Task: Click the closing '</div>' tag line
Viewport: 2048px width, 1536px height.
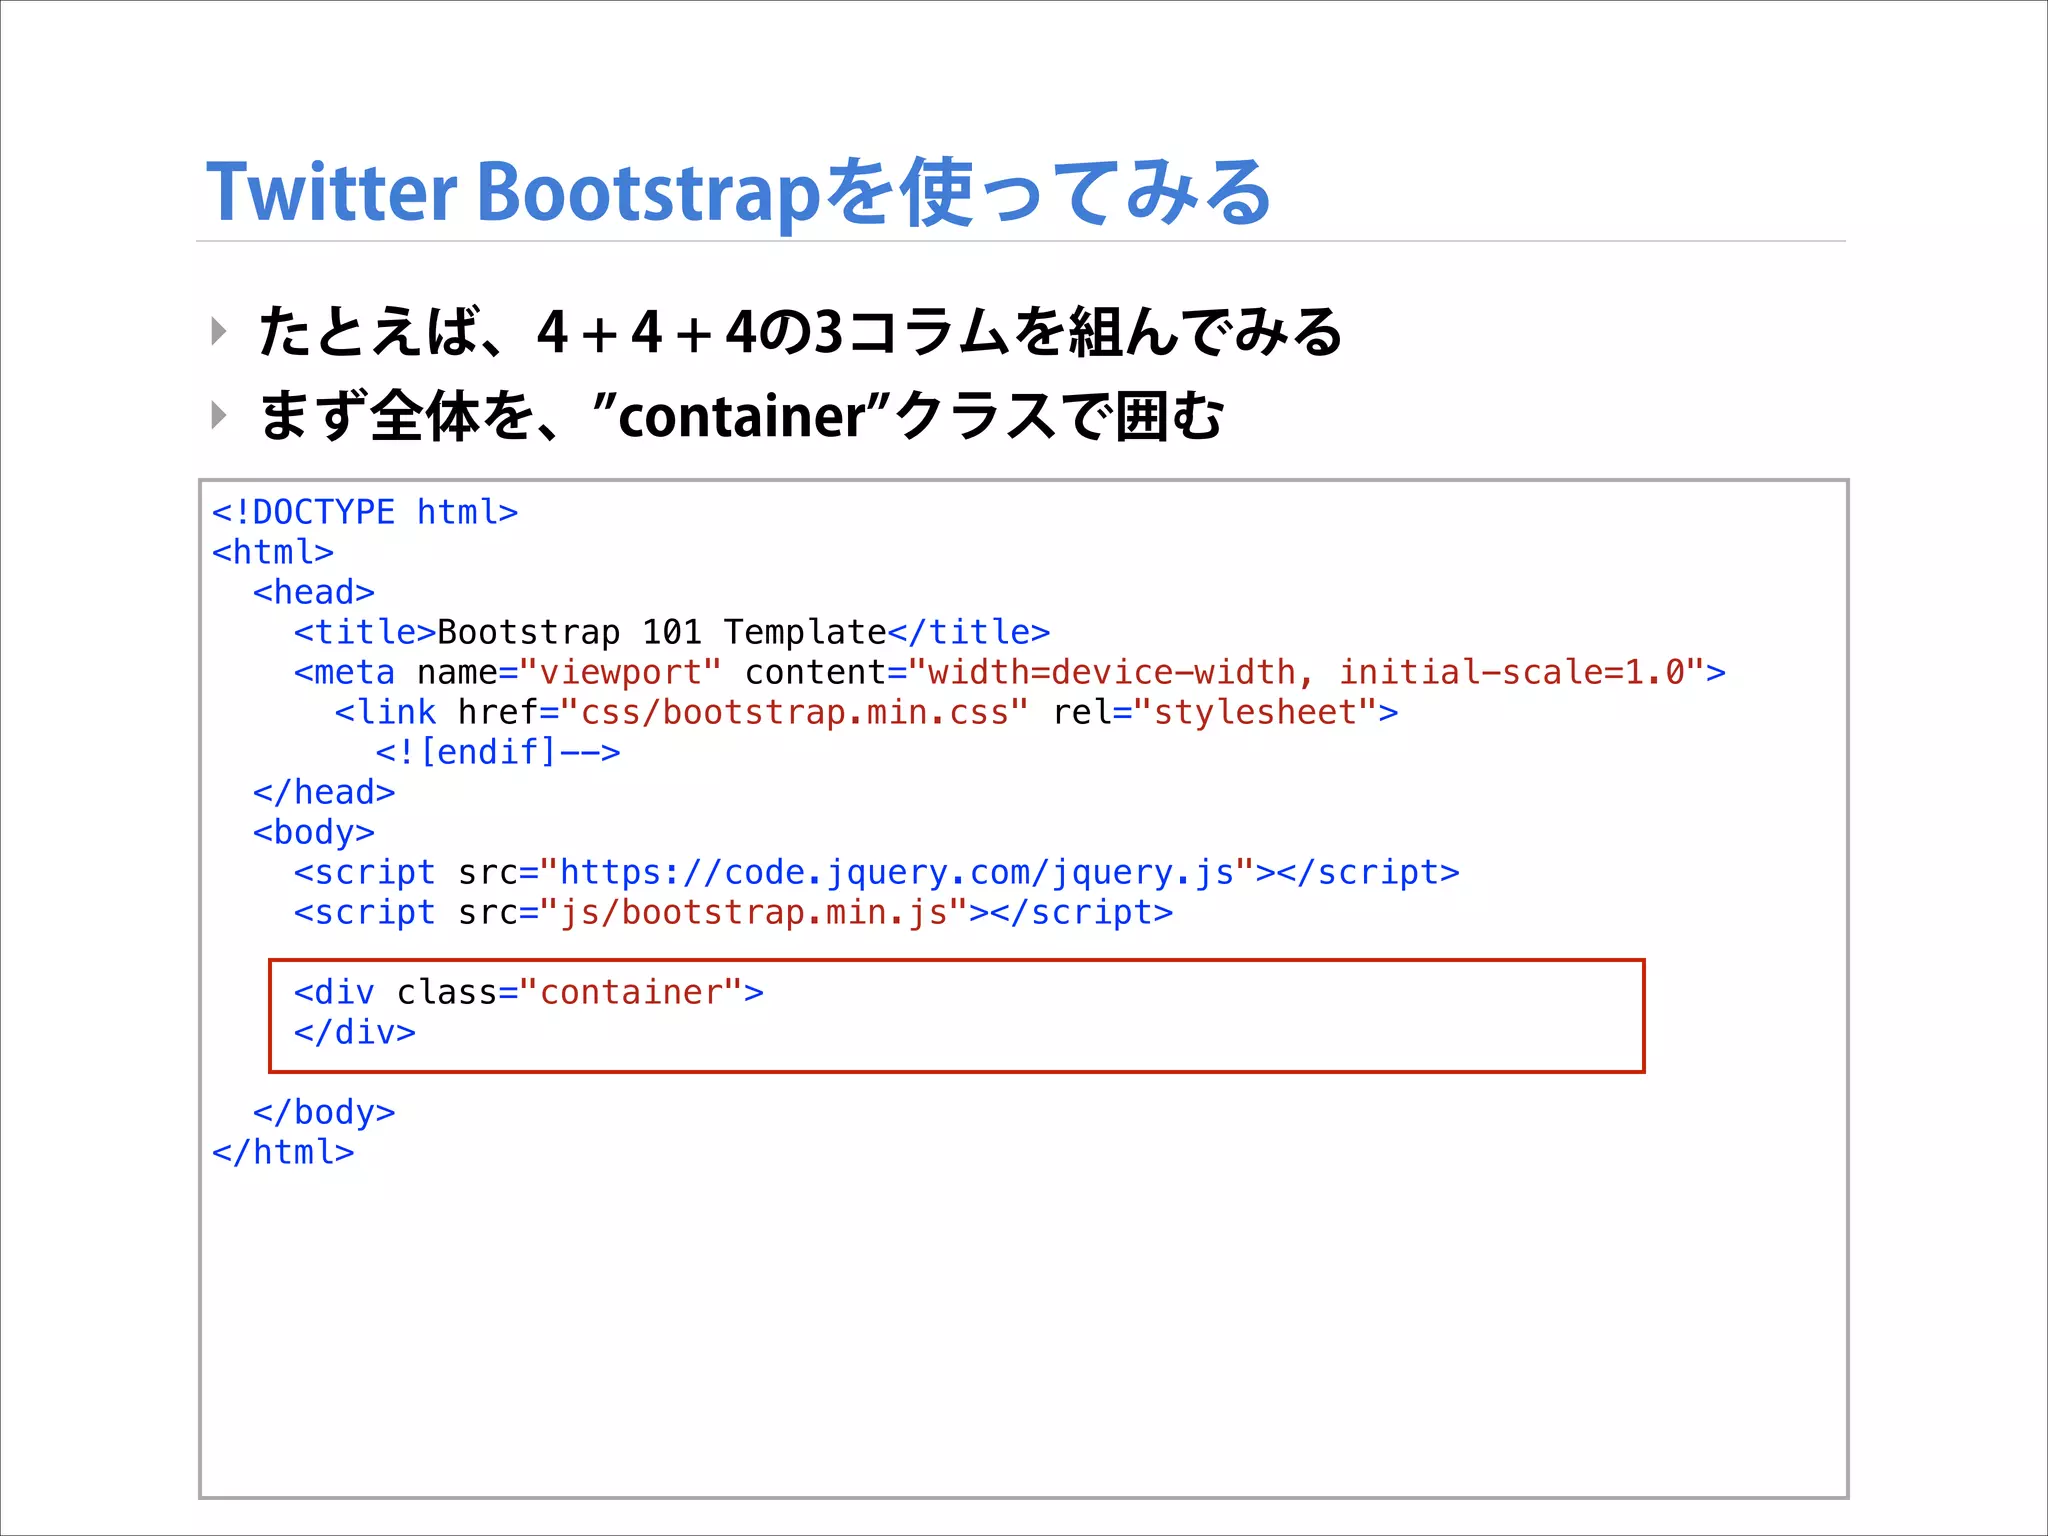Action: 355,1032
